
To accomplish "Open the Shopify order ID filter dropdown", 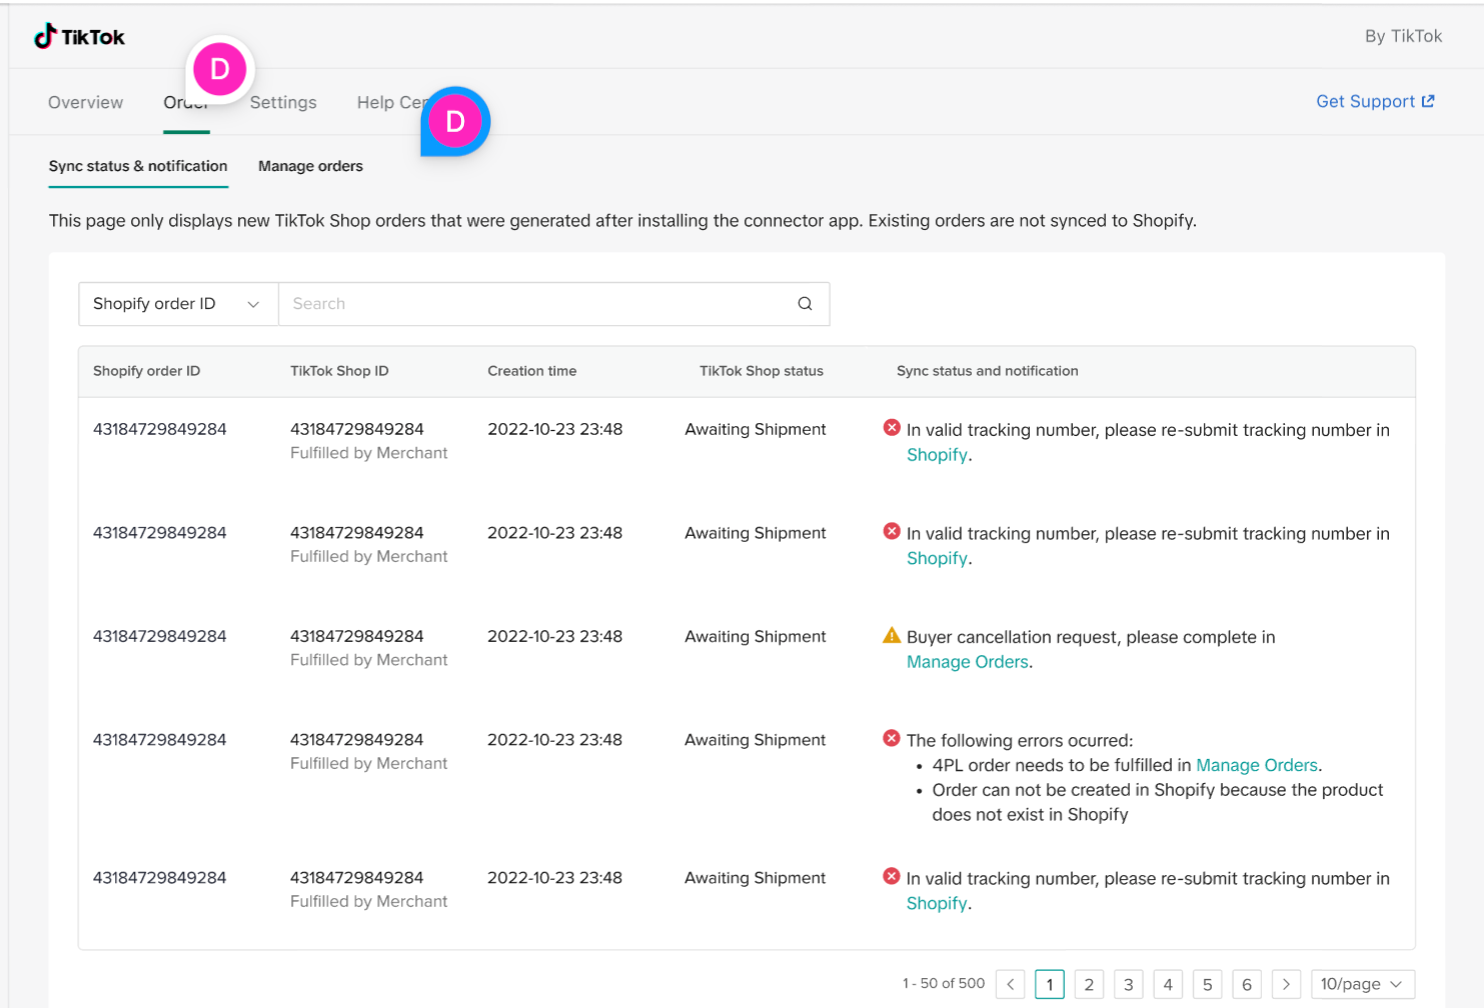I will 178,304.
